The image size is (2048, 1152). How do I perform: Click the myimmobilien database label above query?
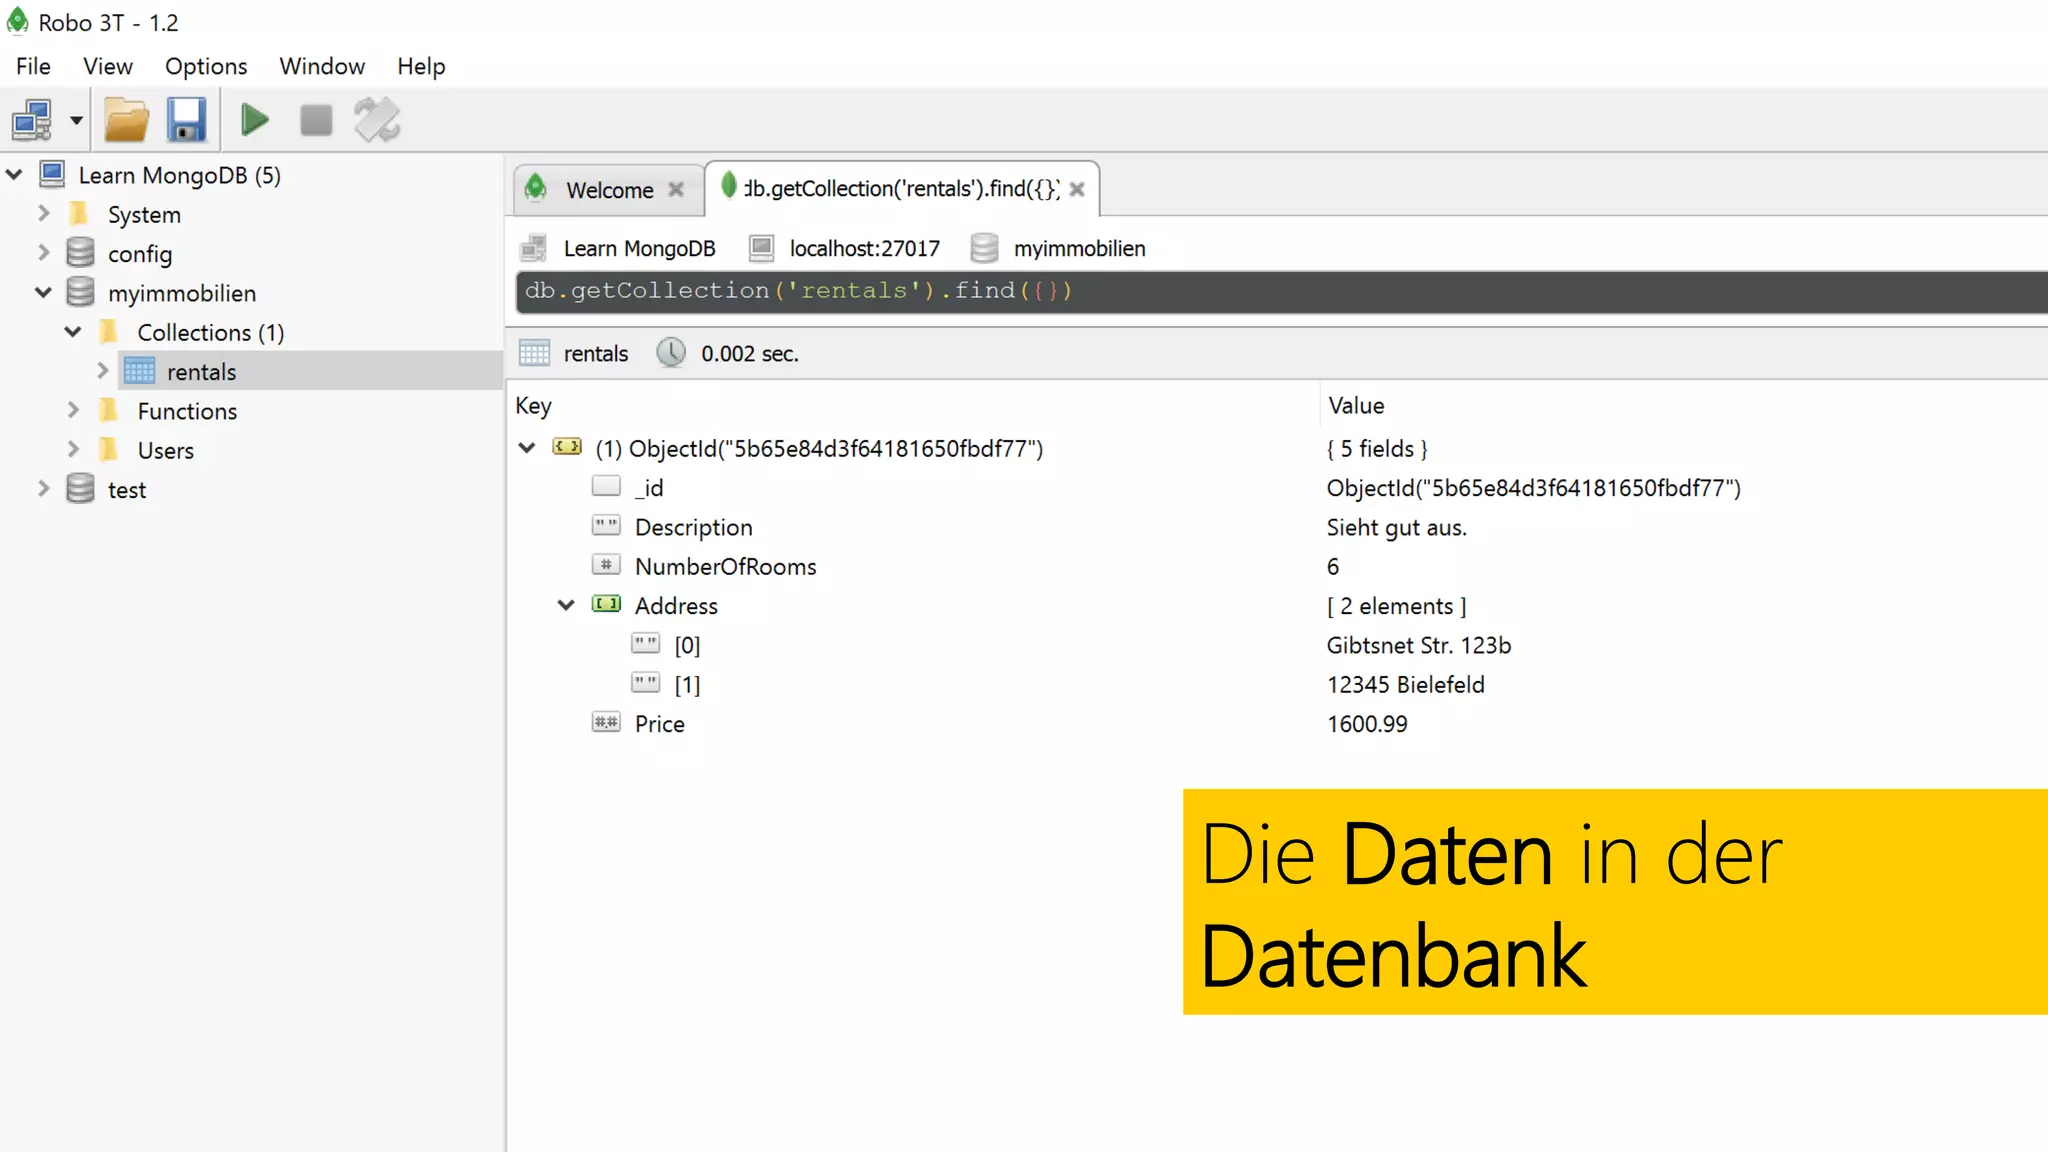(x=1080, y=248)
